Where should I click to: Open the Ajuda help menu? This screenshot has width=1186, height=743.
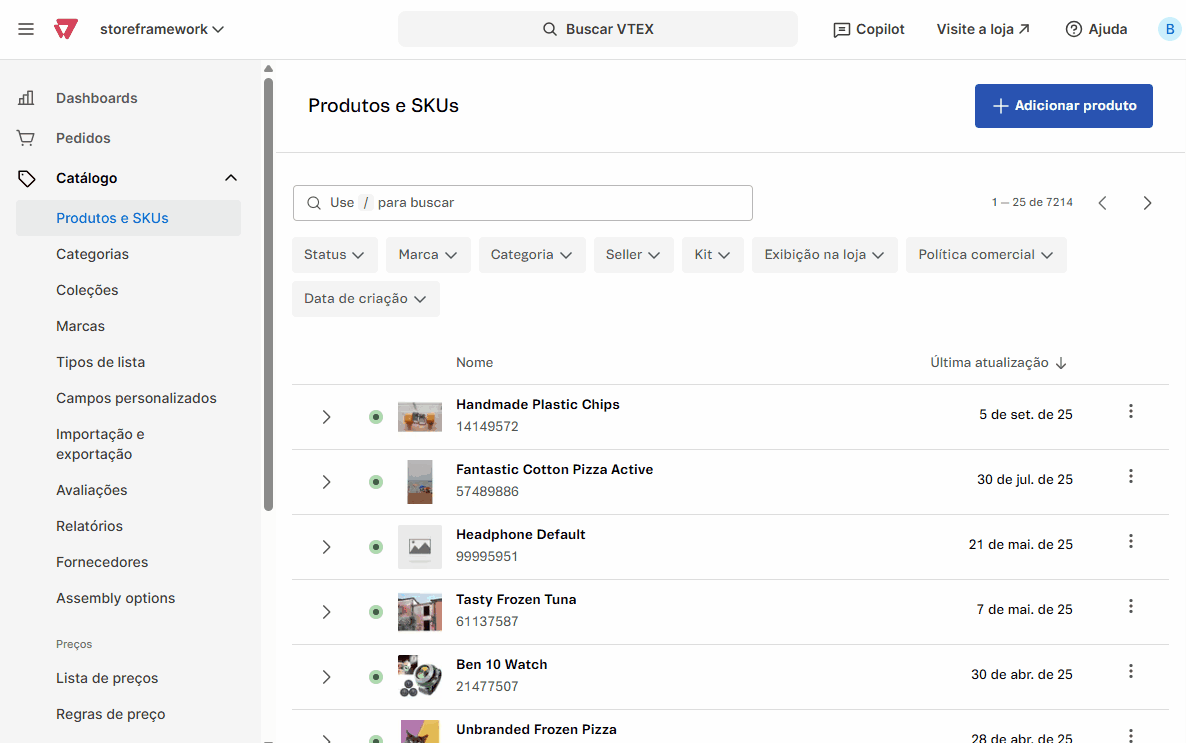tap(1096, 29)
